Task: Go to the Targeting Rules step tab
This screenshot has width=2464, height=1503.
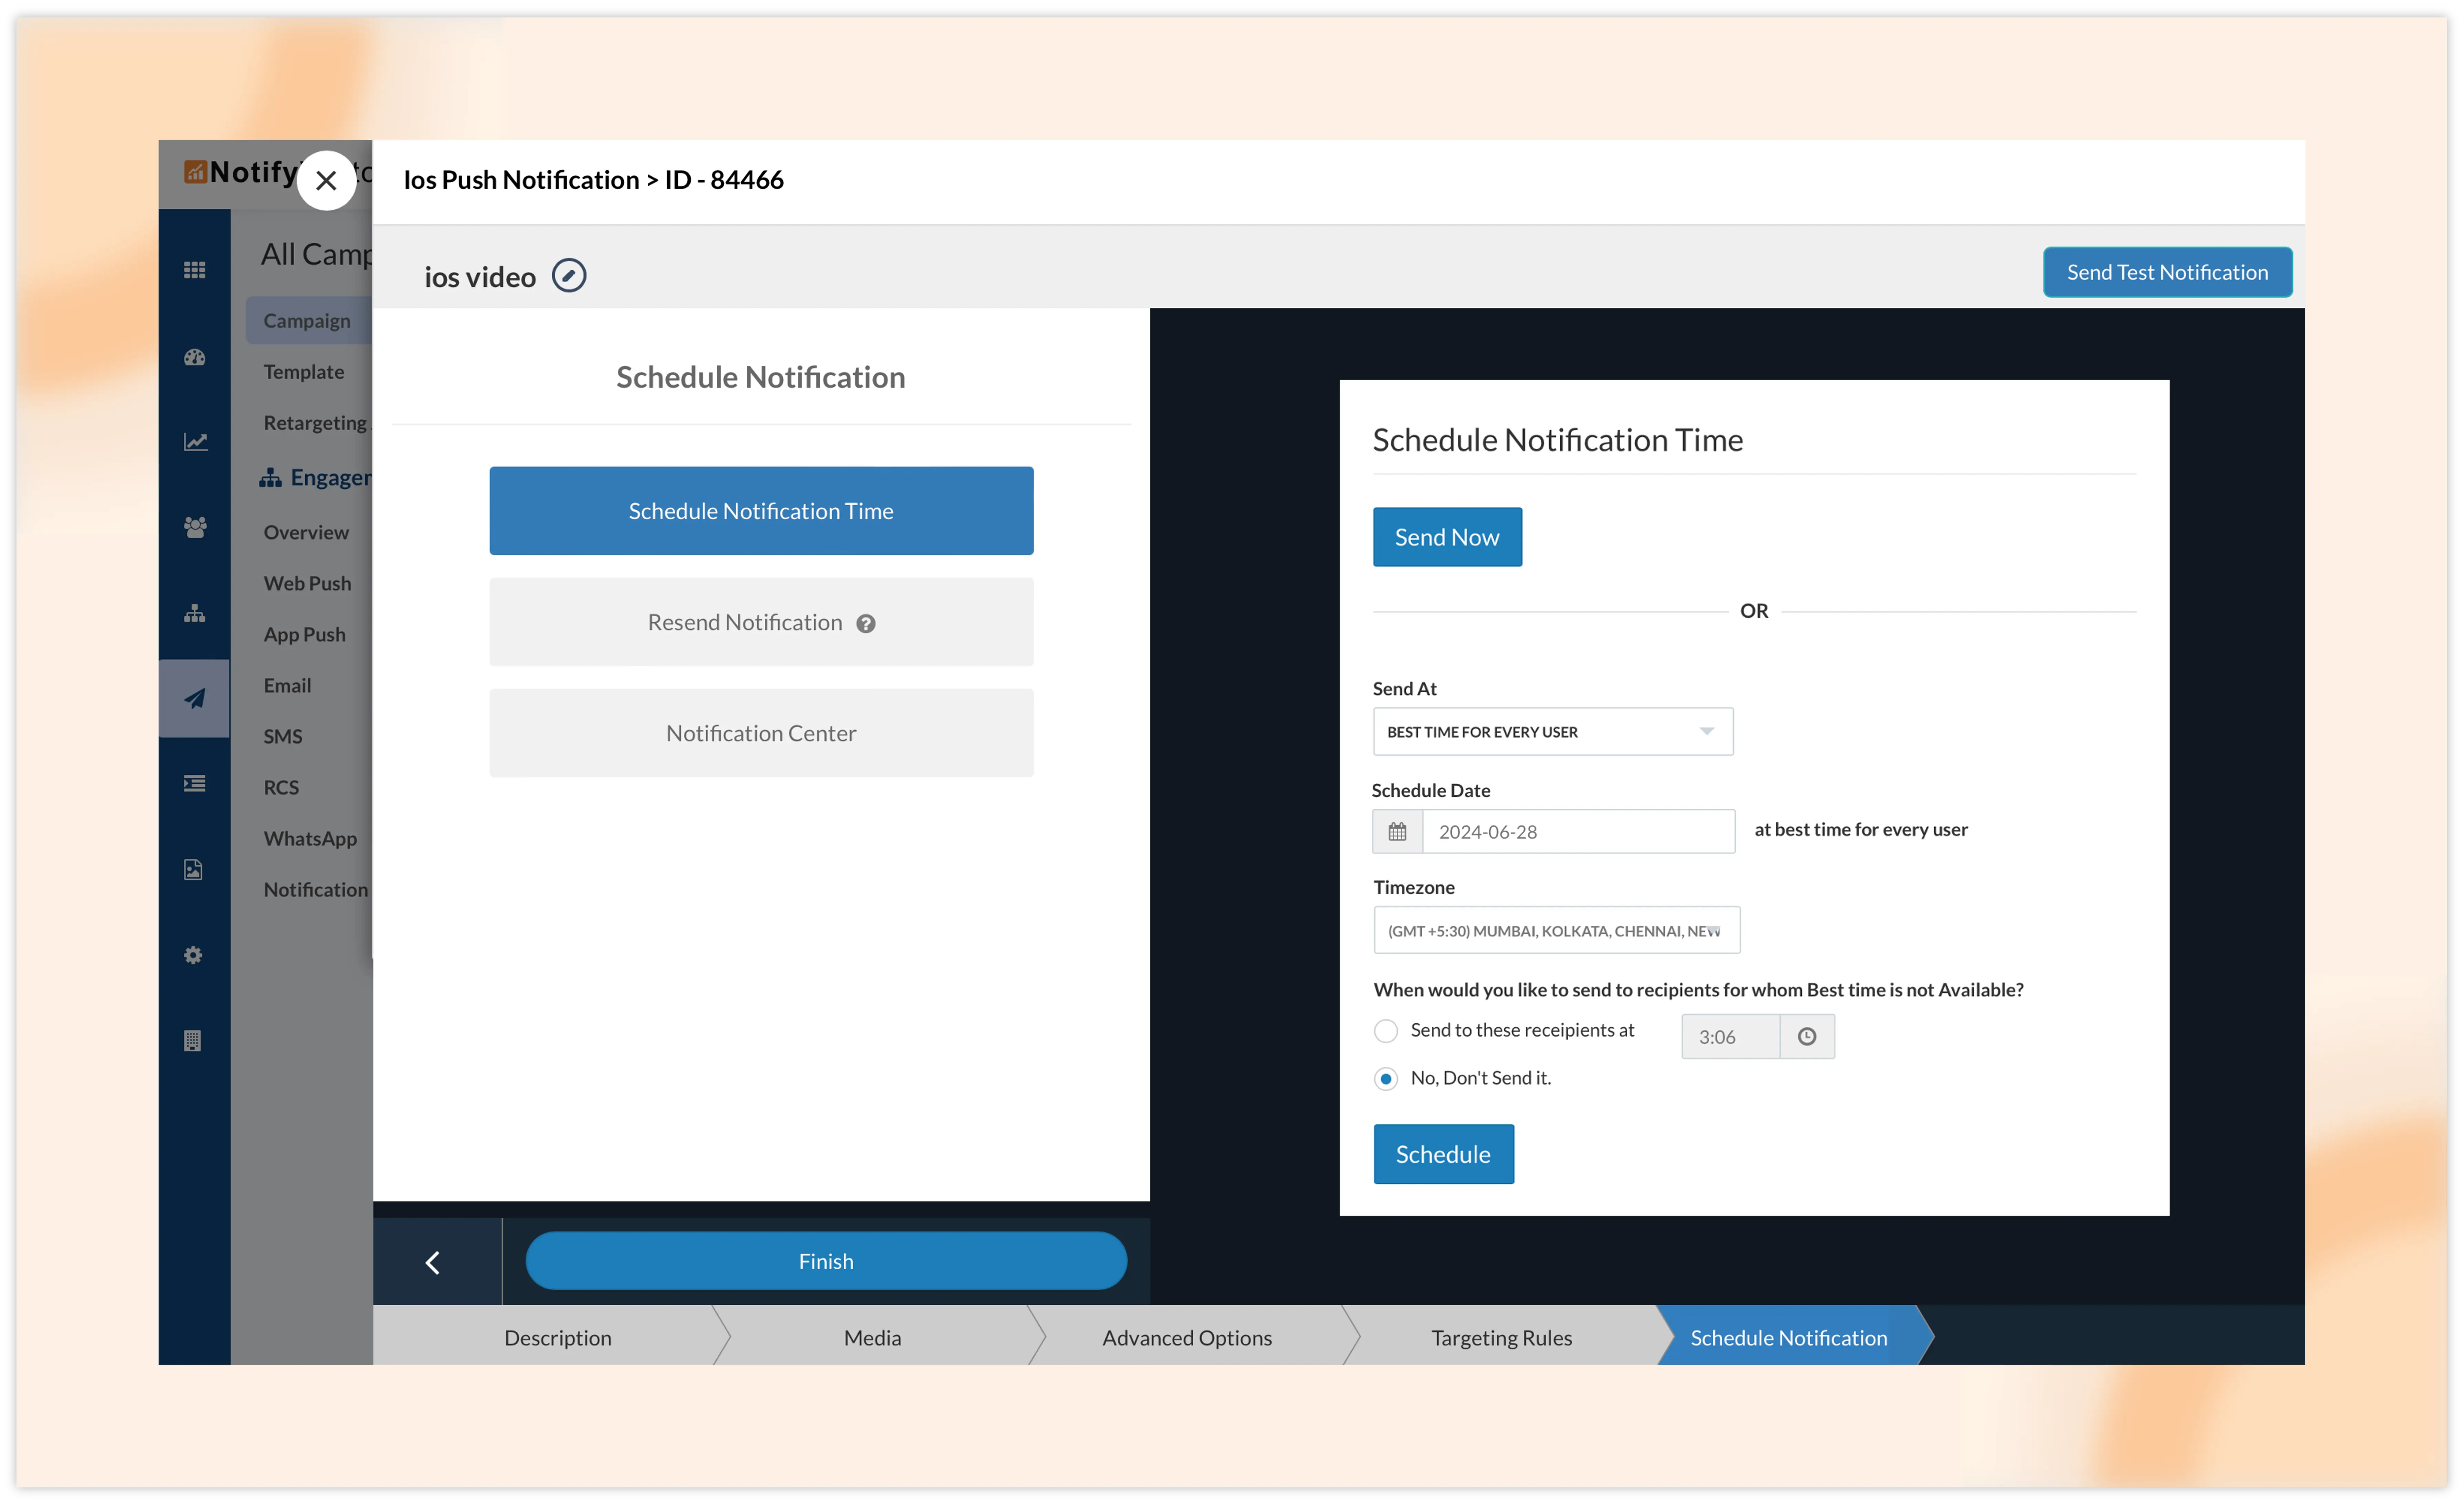Action: click(x=1501, y=1338)
